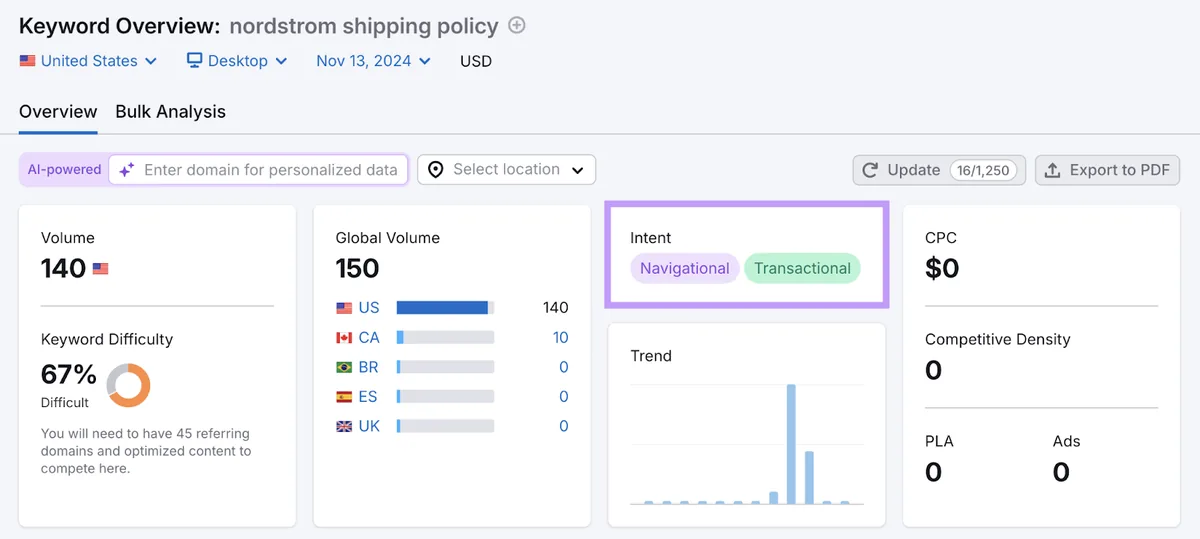Click the upload icon on Export to PDF
The height and width of the screenshot is (539, 1200).
click(x=1052, y=170)
